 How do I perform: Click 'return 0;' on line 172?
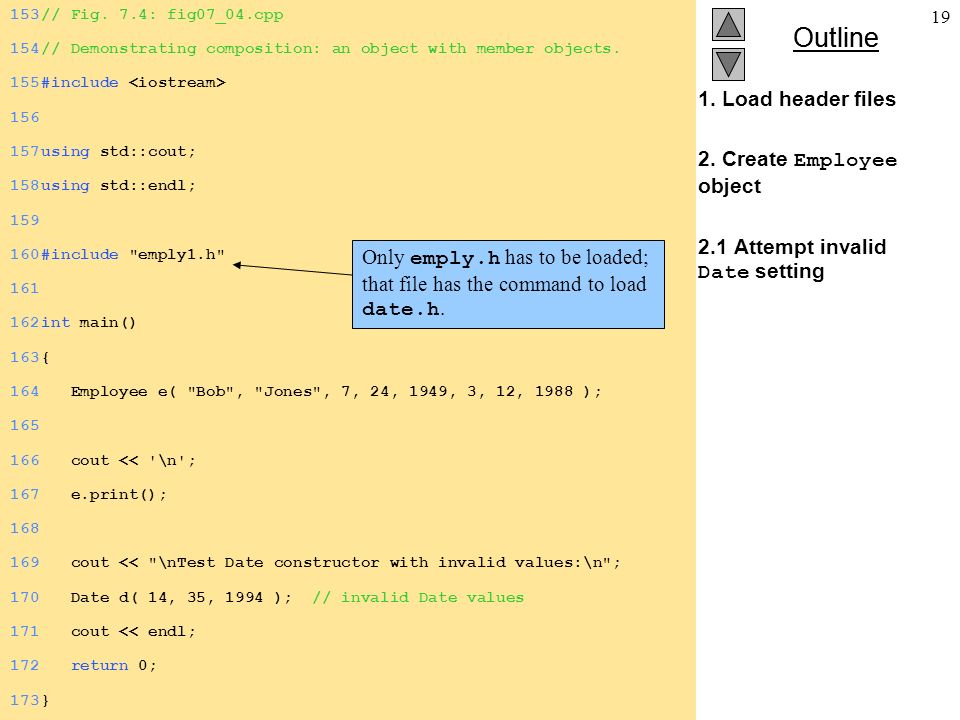113,666
